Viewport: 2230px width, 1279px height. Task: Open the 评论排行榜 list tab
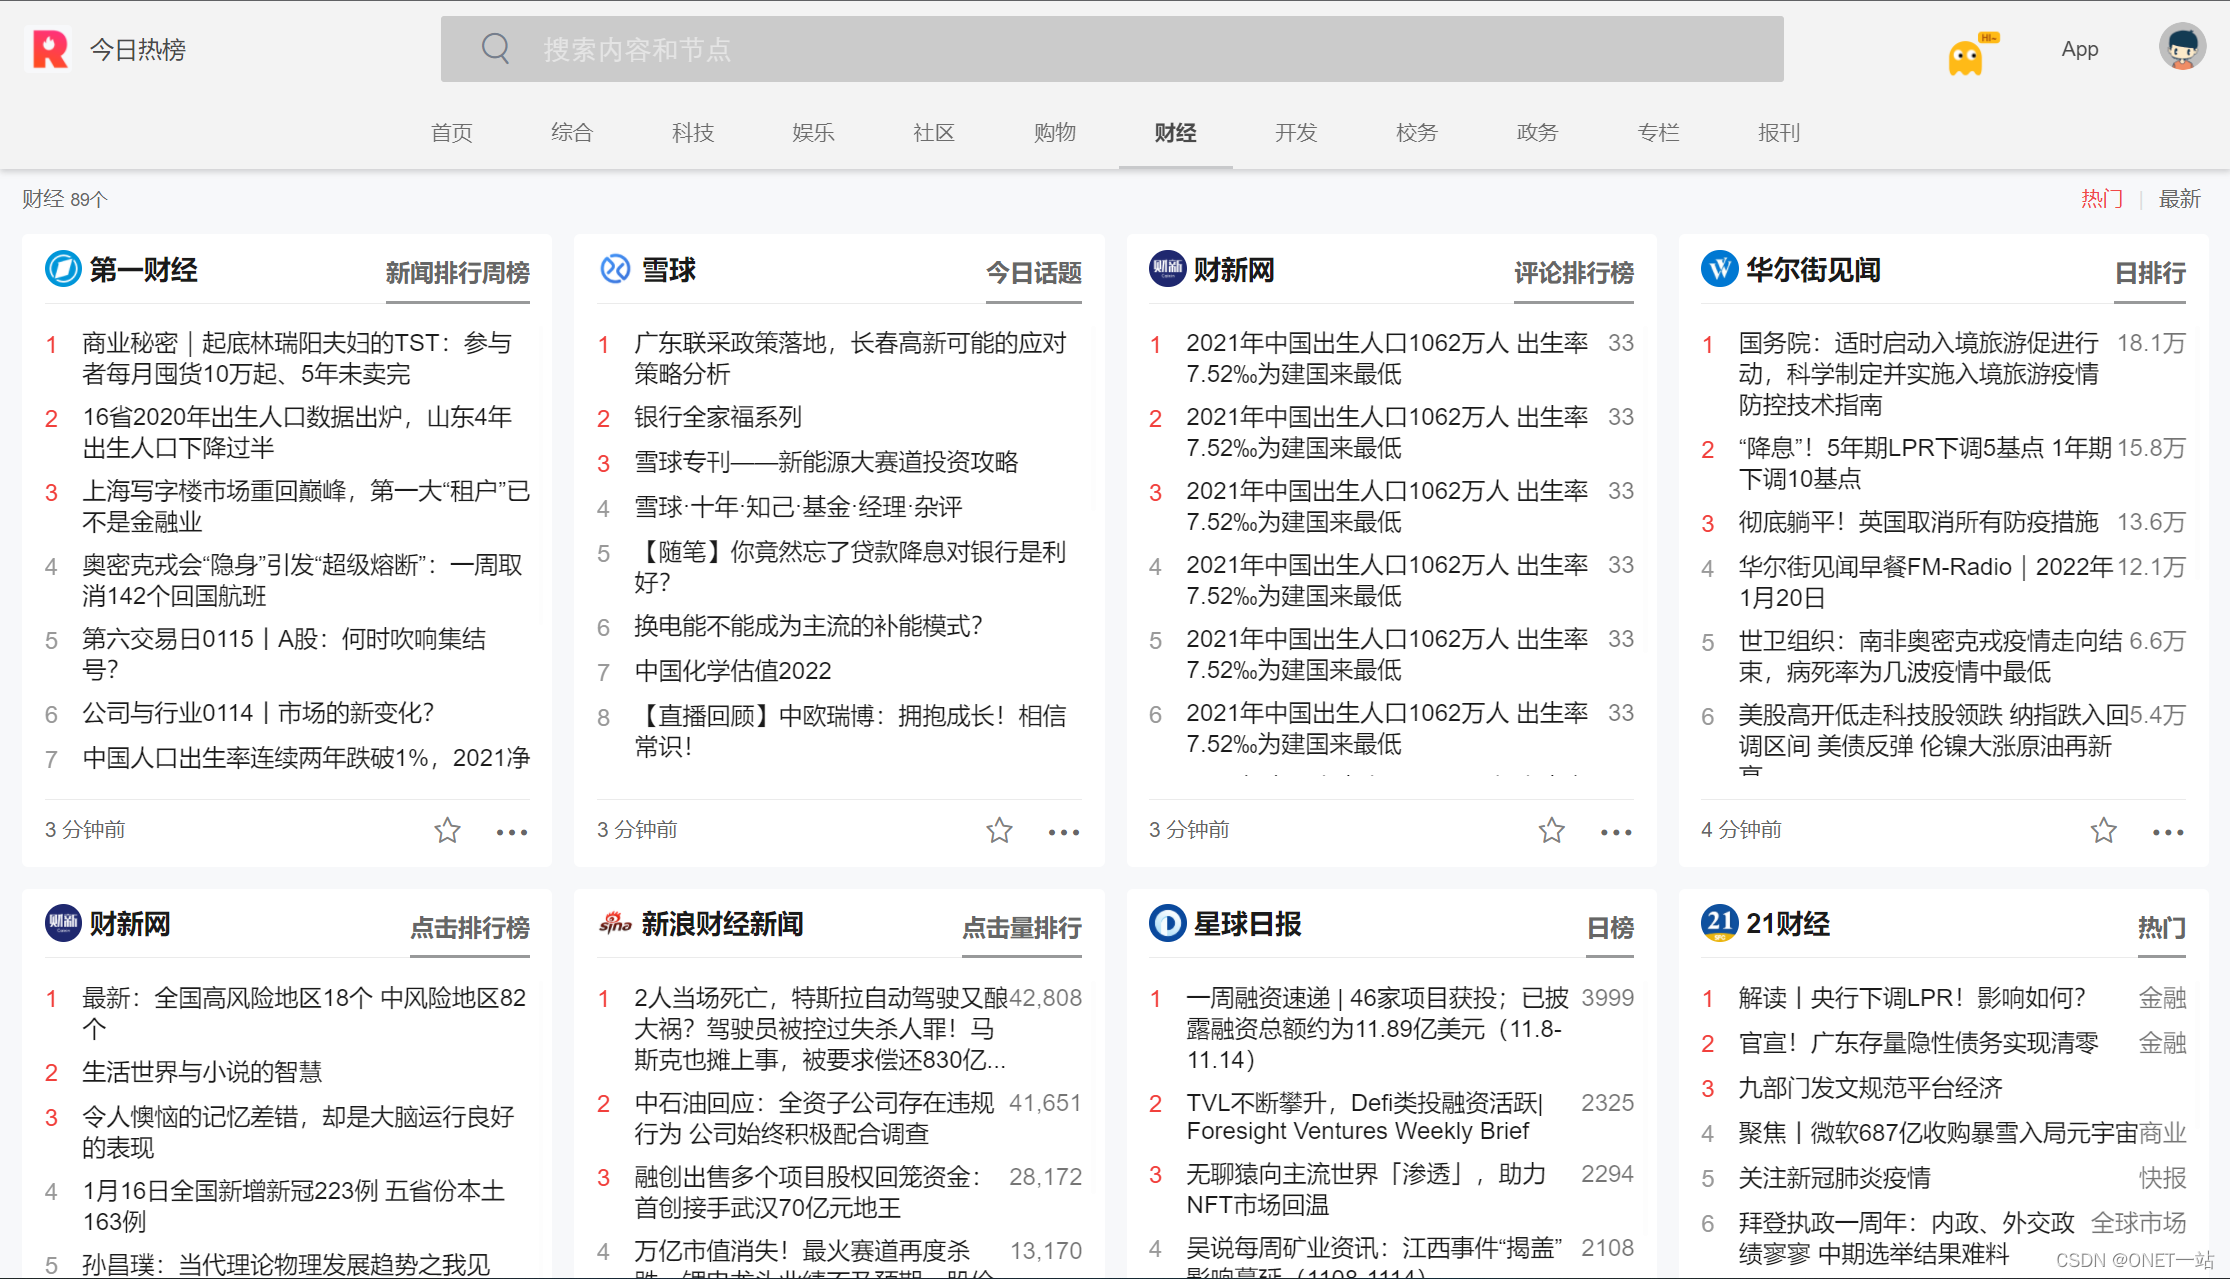pos(1574,272)
